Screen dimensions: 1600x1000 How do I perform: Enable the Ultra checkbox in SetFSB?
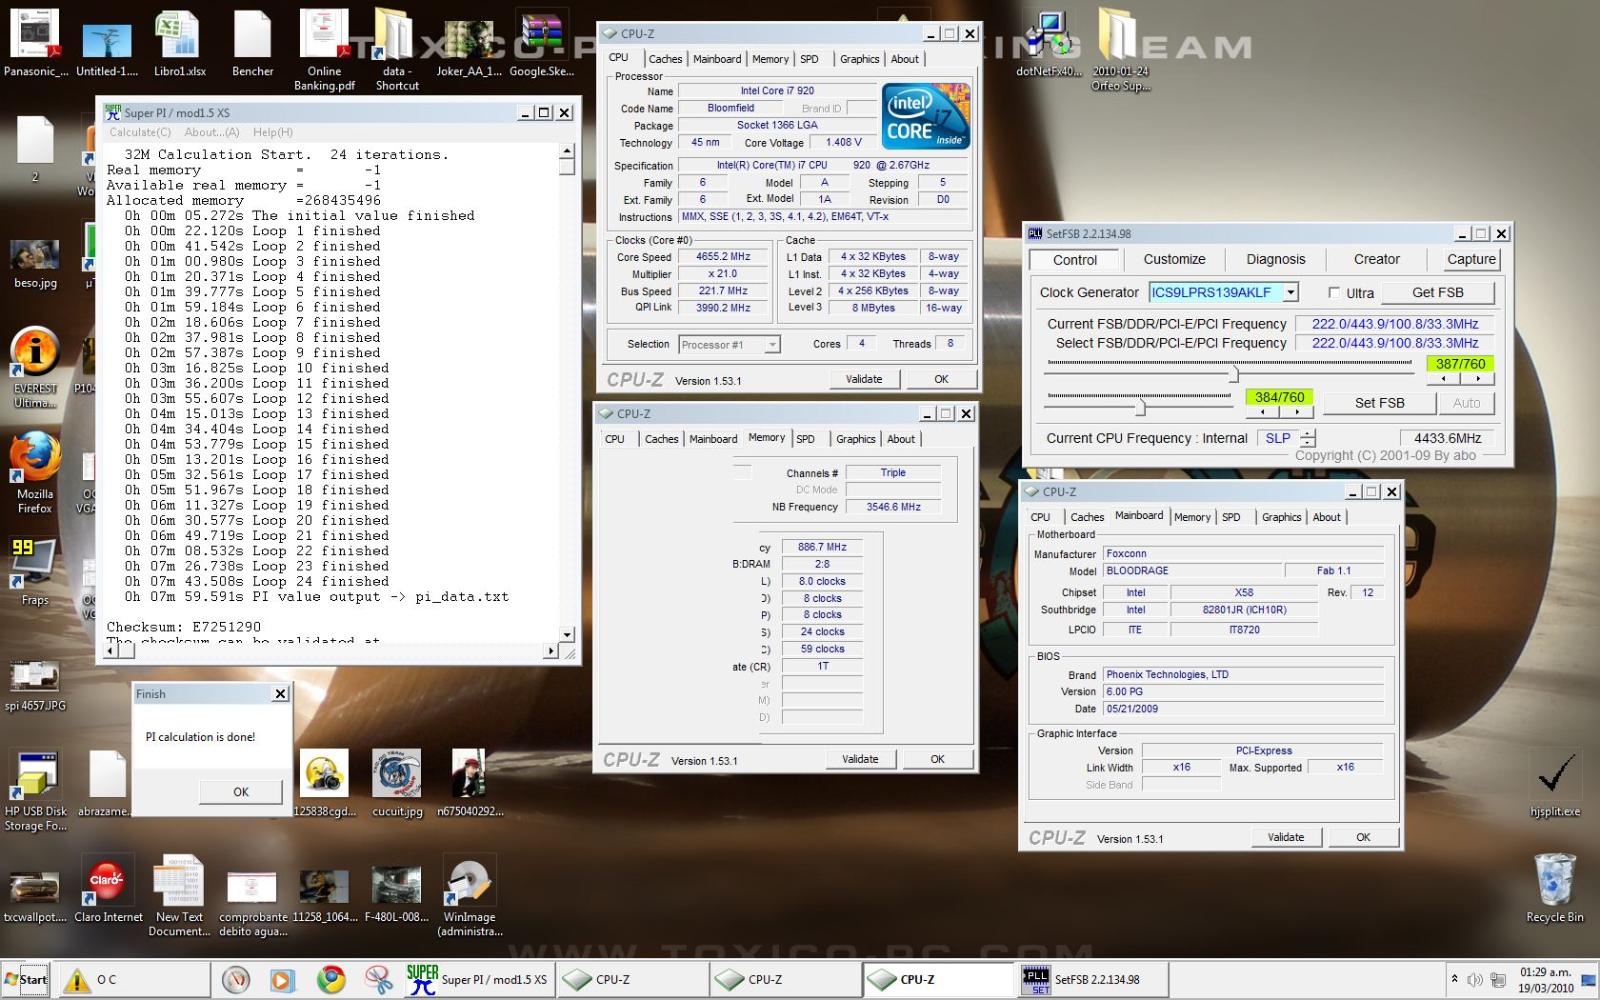coord(1334,293)
